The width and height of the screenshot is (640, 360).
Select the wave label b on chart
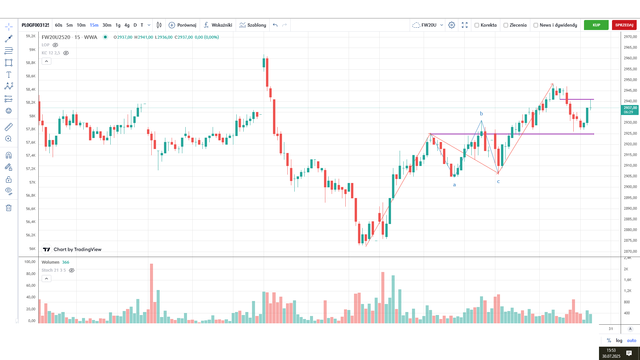click(x=481, y=113)
